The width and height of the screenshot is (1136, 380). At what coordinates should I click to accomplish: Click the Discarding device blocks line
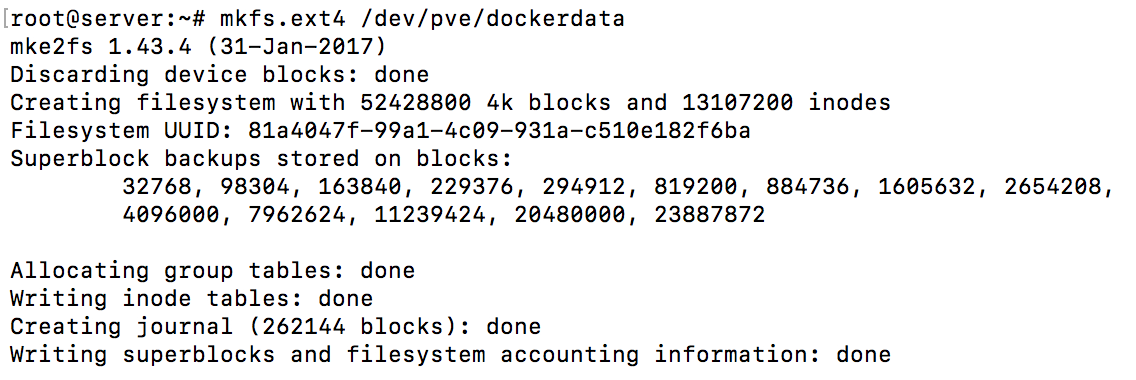[220, 75]
